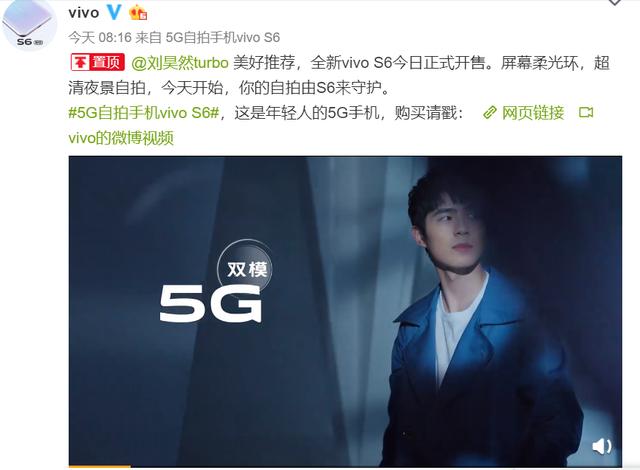This screenshot has height=470, width=640.
Task: Open the 网页链接 purchase link
Action: [533, 113]
